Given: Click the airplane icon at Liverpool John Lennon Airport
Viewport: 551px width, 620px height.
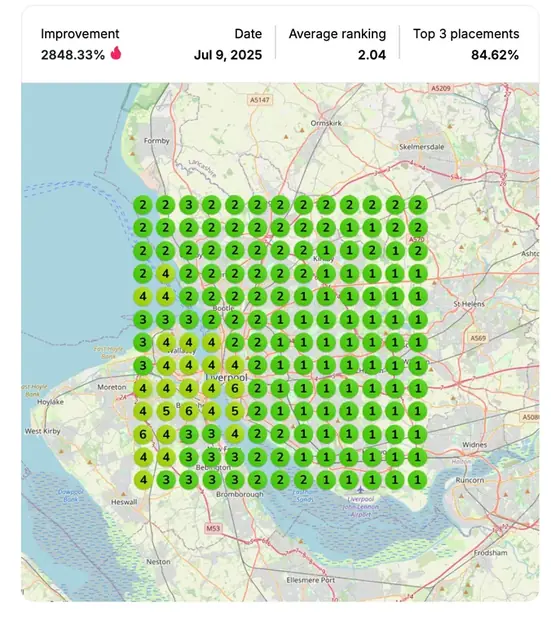Looking at the screenshot, I should coord(360,490).
